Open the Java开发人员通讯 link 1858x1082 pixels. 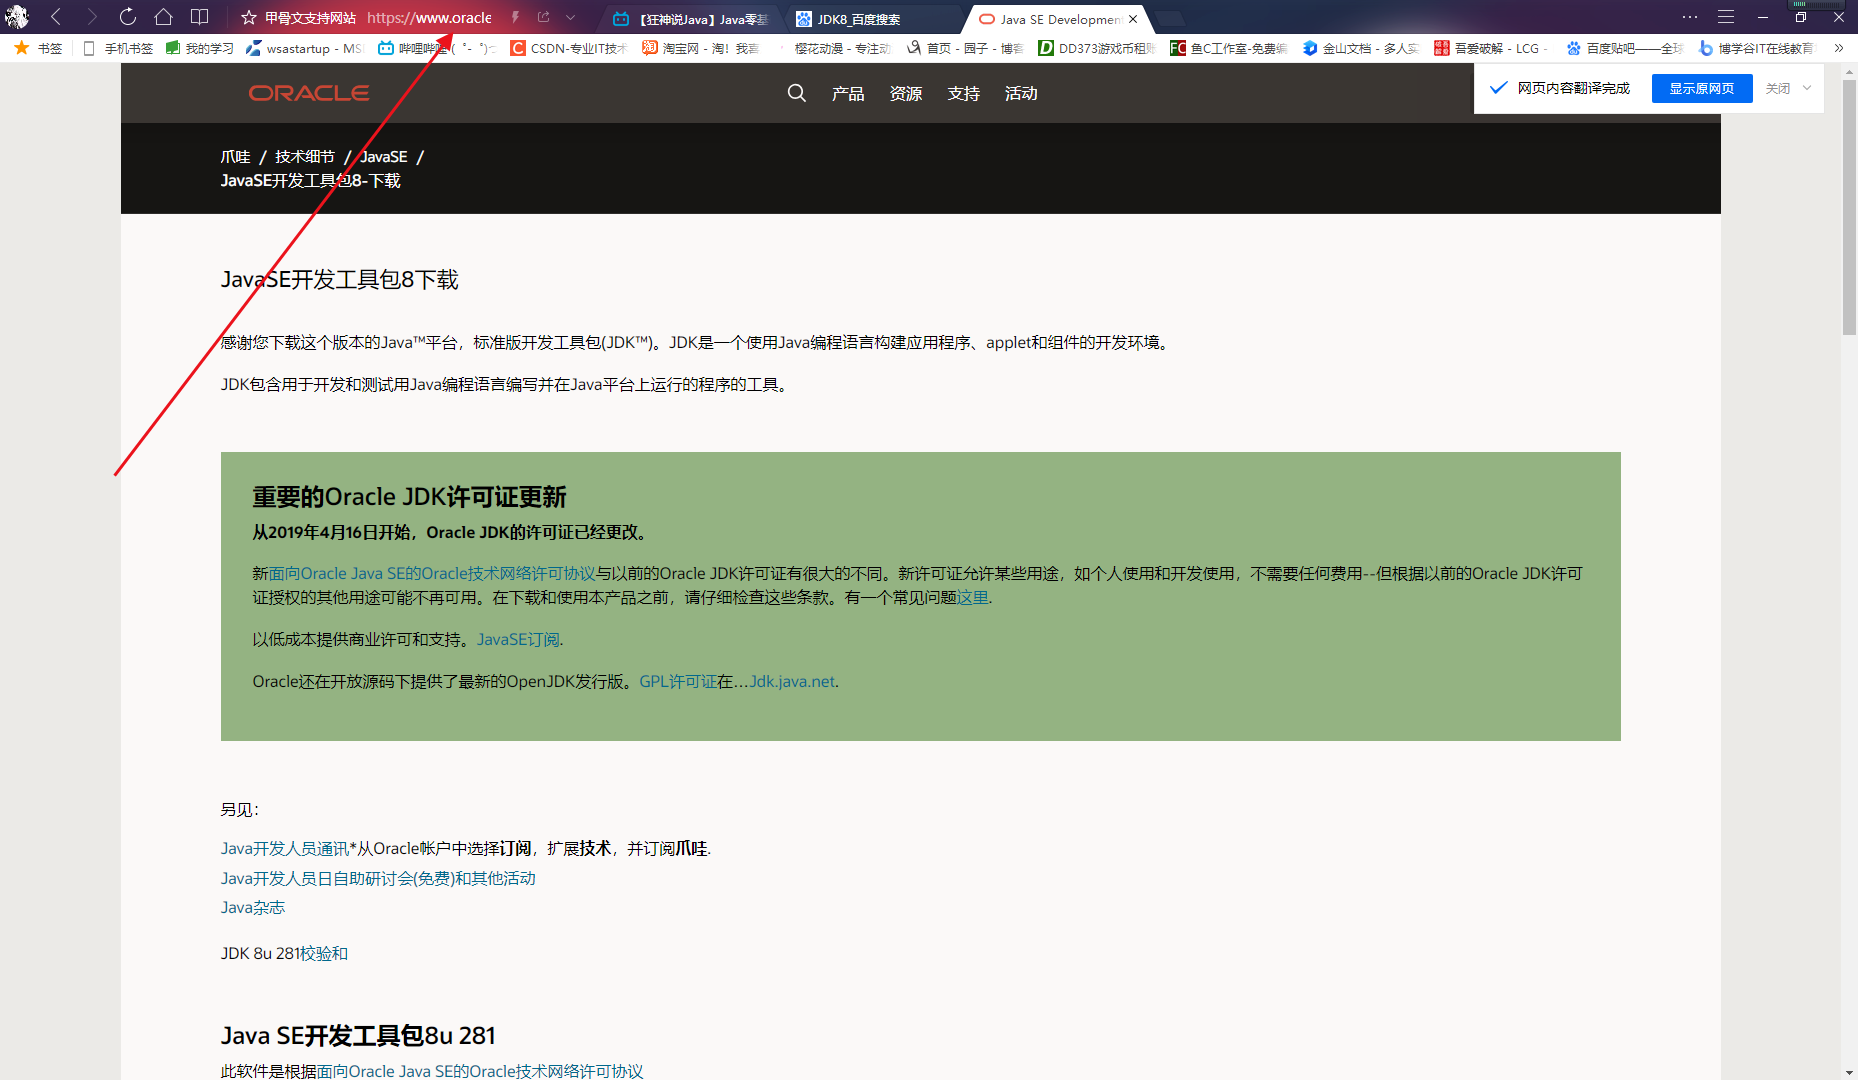click(x=285, y=848)
